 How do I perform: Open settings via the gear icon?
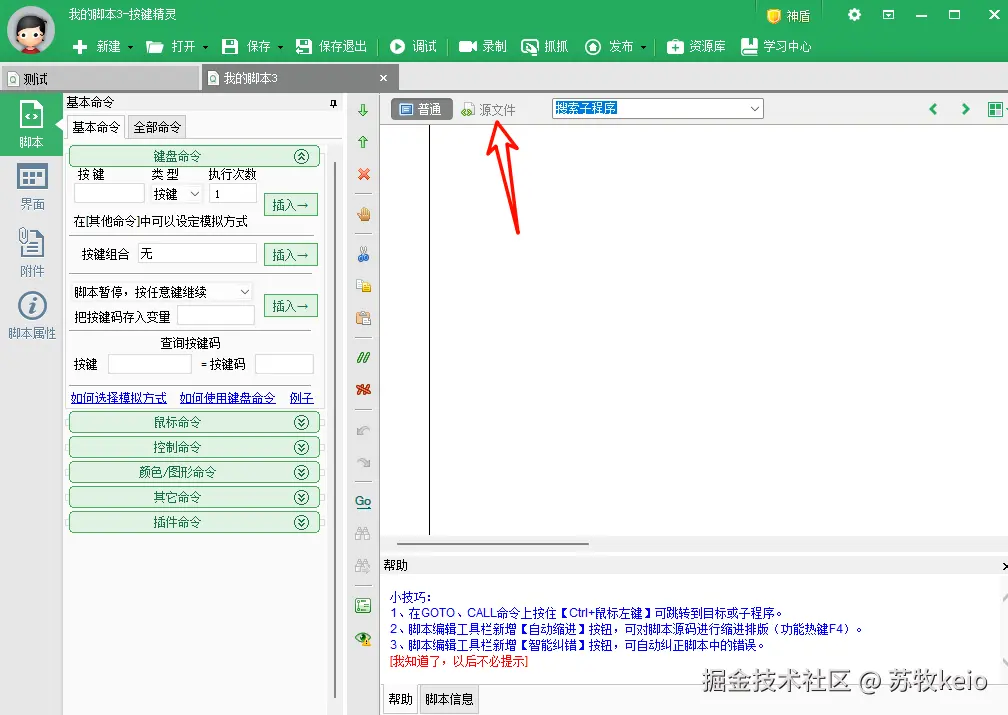point(854,15)
